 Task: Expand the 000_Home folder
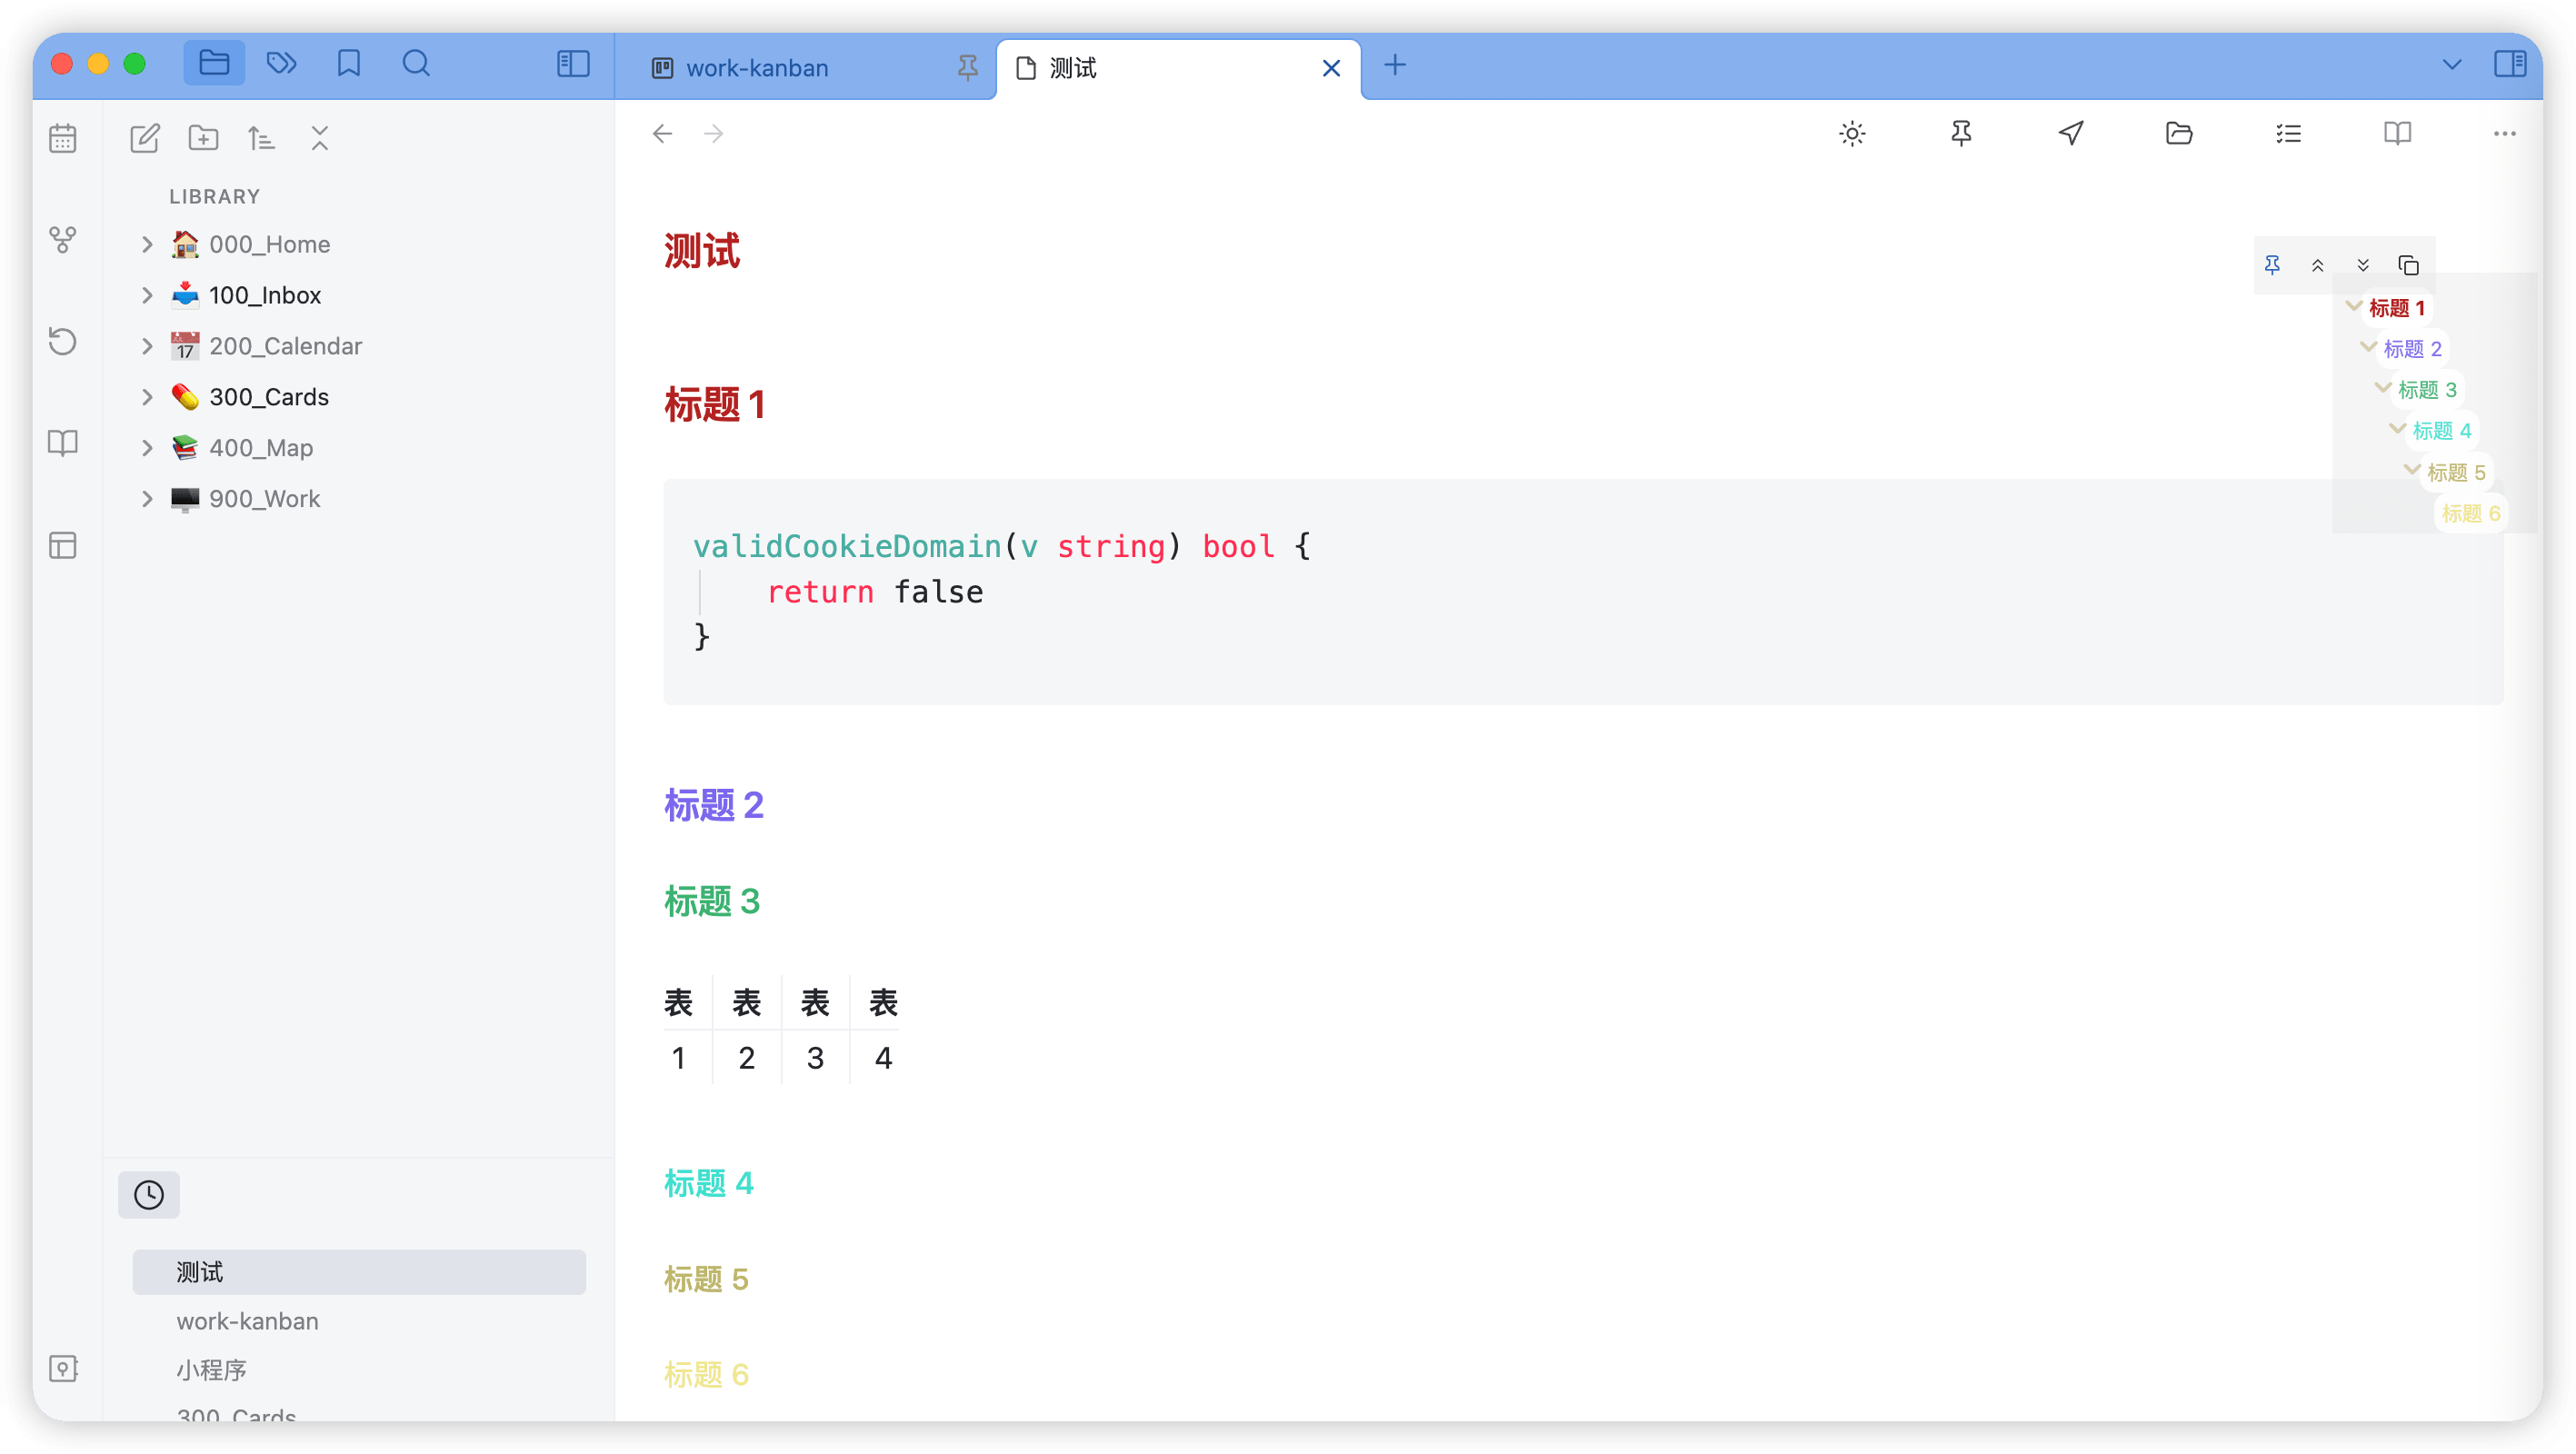click(147, 244)
